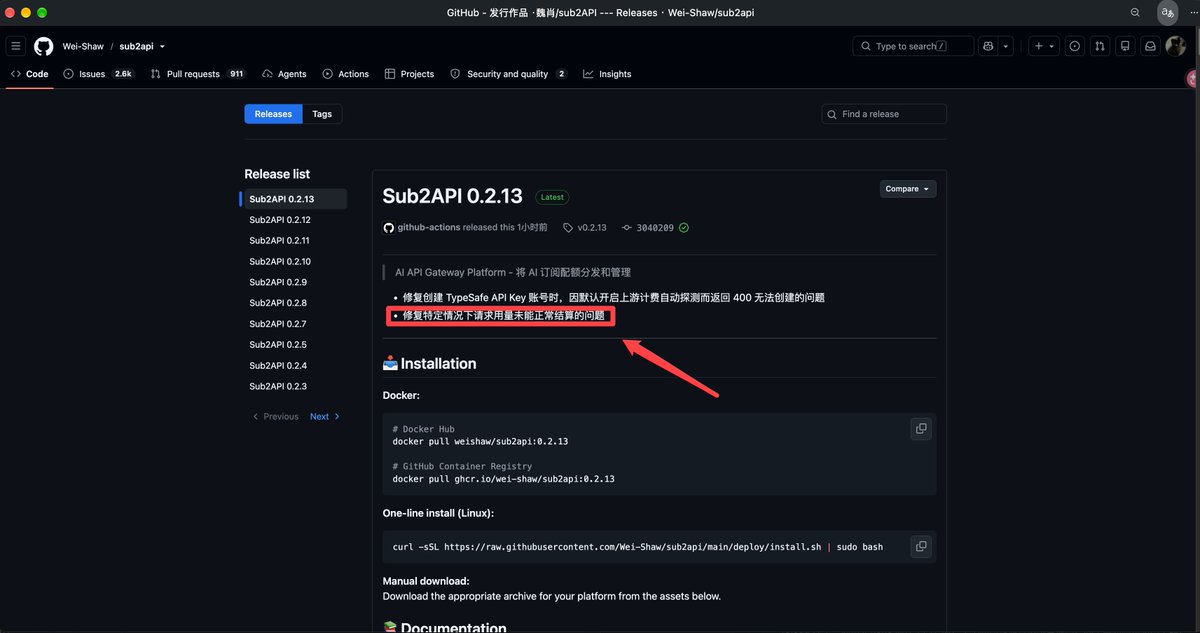The image size is (1200, 633).
Task: Open browser more options menu
Action: tap(1191, 12)
